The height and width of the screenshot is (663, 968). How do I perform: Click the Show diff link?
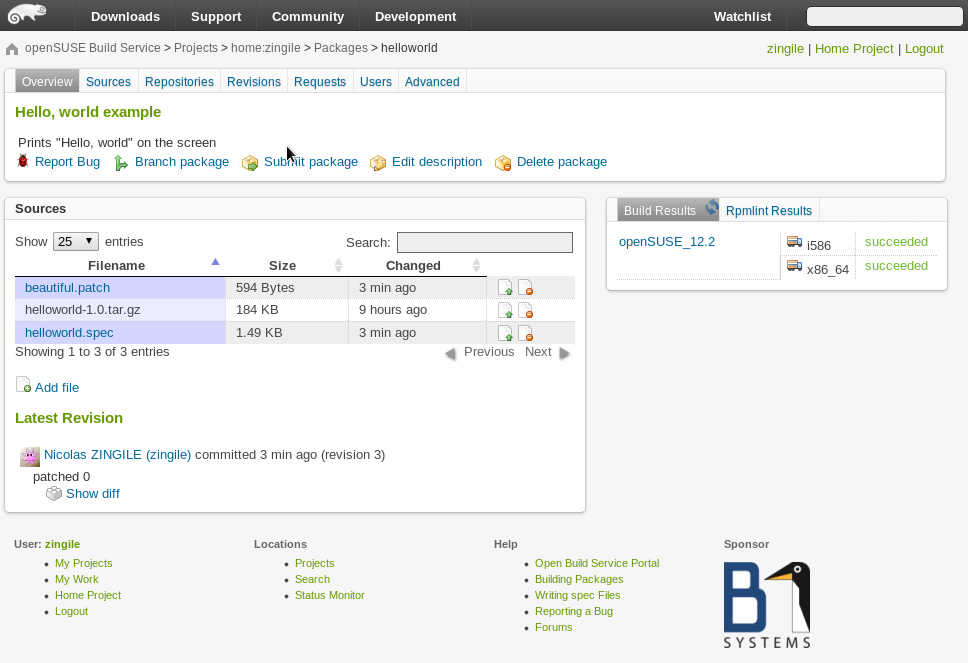point(92,493)
